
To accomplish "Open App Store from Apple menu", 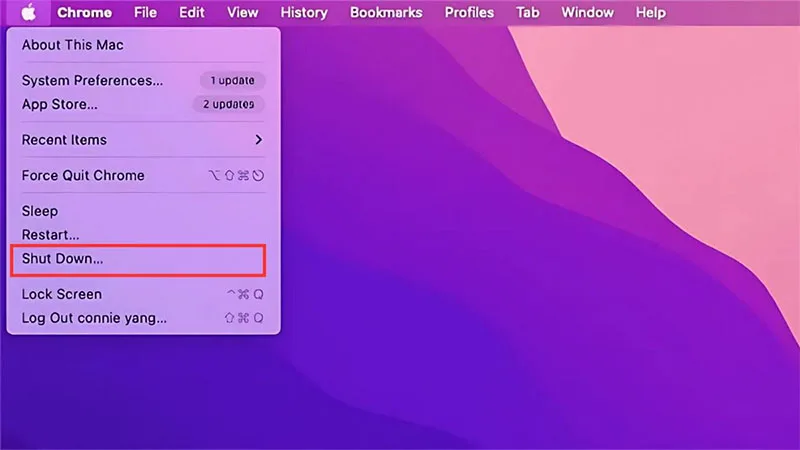I will point(143,104).
